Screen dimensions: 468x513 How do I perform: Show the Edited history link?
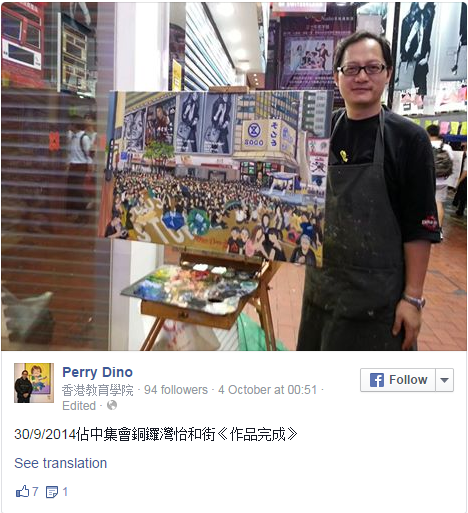(x=79, y=406)
